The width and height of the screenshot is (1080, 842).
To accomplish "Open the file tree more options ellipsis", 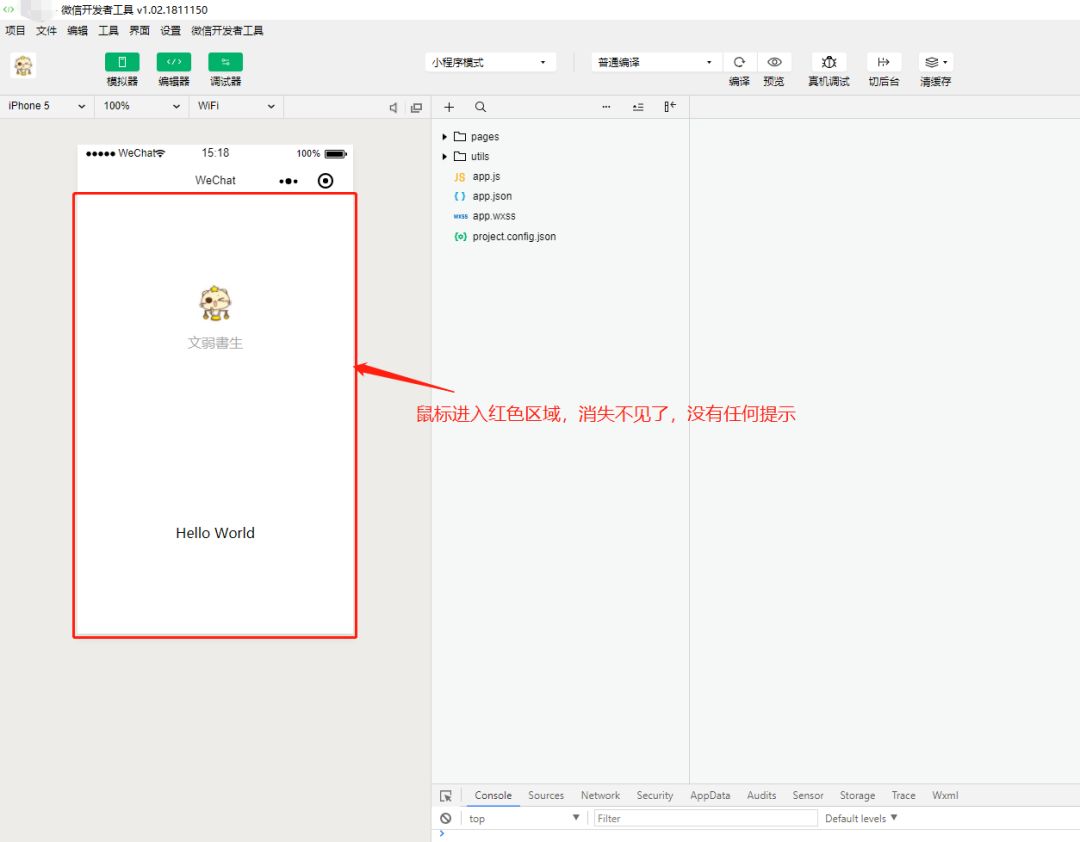I will 606,107.
